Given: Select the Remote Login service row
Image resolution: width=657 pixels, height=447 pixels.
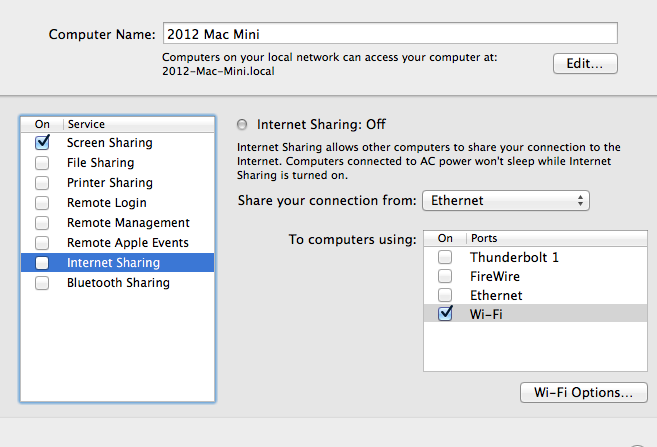Looking at the screenshot, I should (x=117, y=203).
